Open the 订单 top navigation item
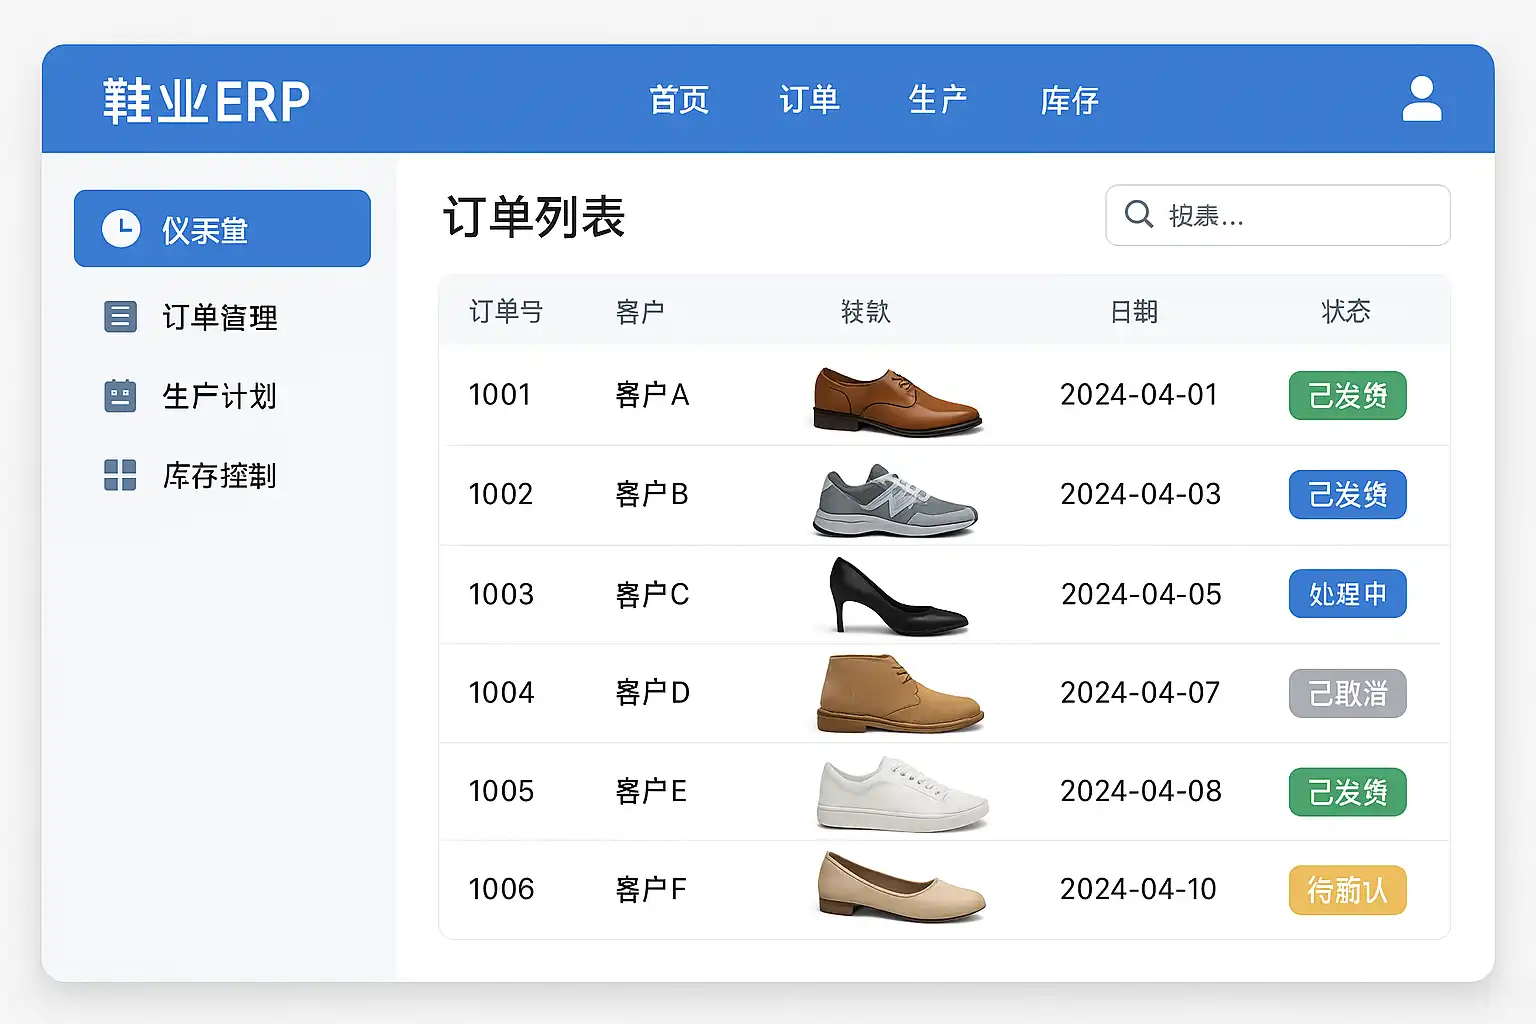 tap(809, 100)
